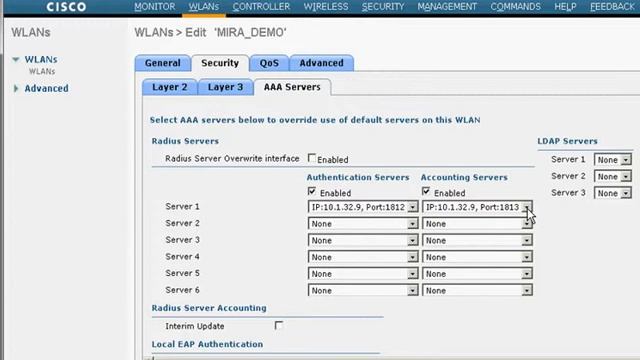The width and height of the screenshot is (640, 360).
Task: Open the COMMANDS menu
Action: [516, 7]
